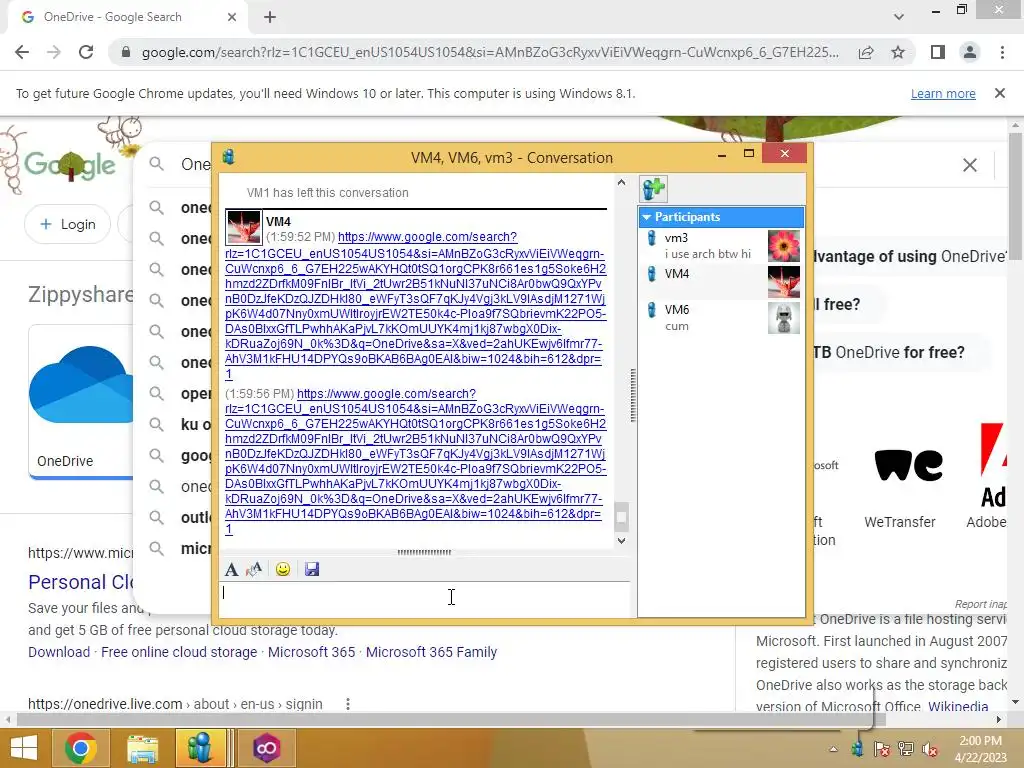Select the 'micr' search suggestion
The height and width of the screenshot is (768, 1024).
pos(180,549)
